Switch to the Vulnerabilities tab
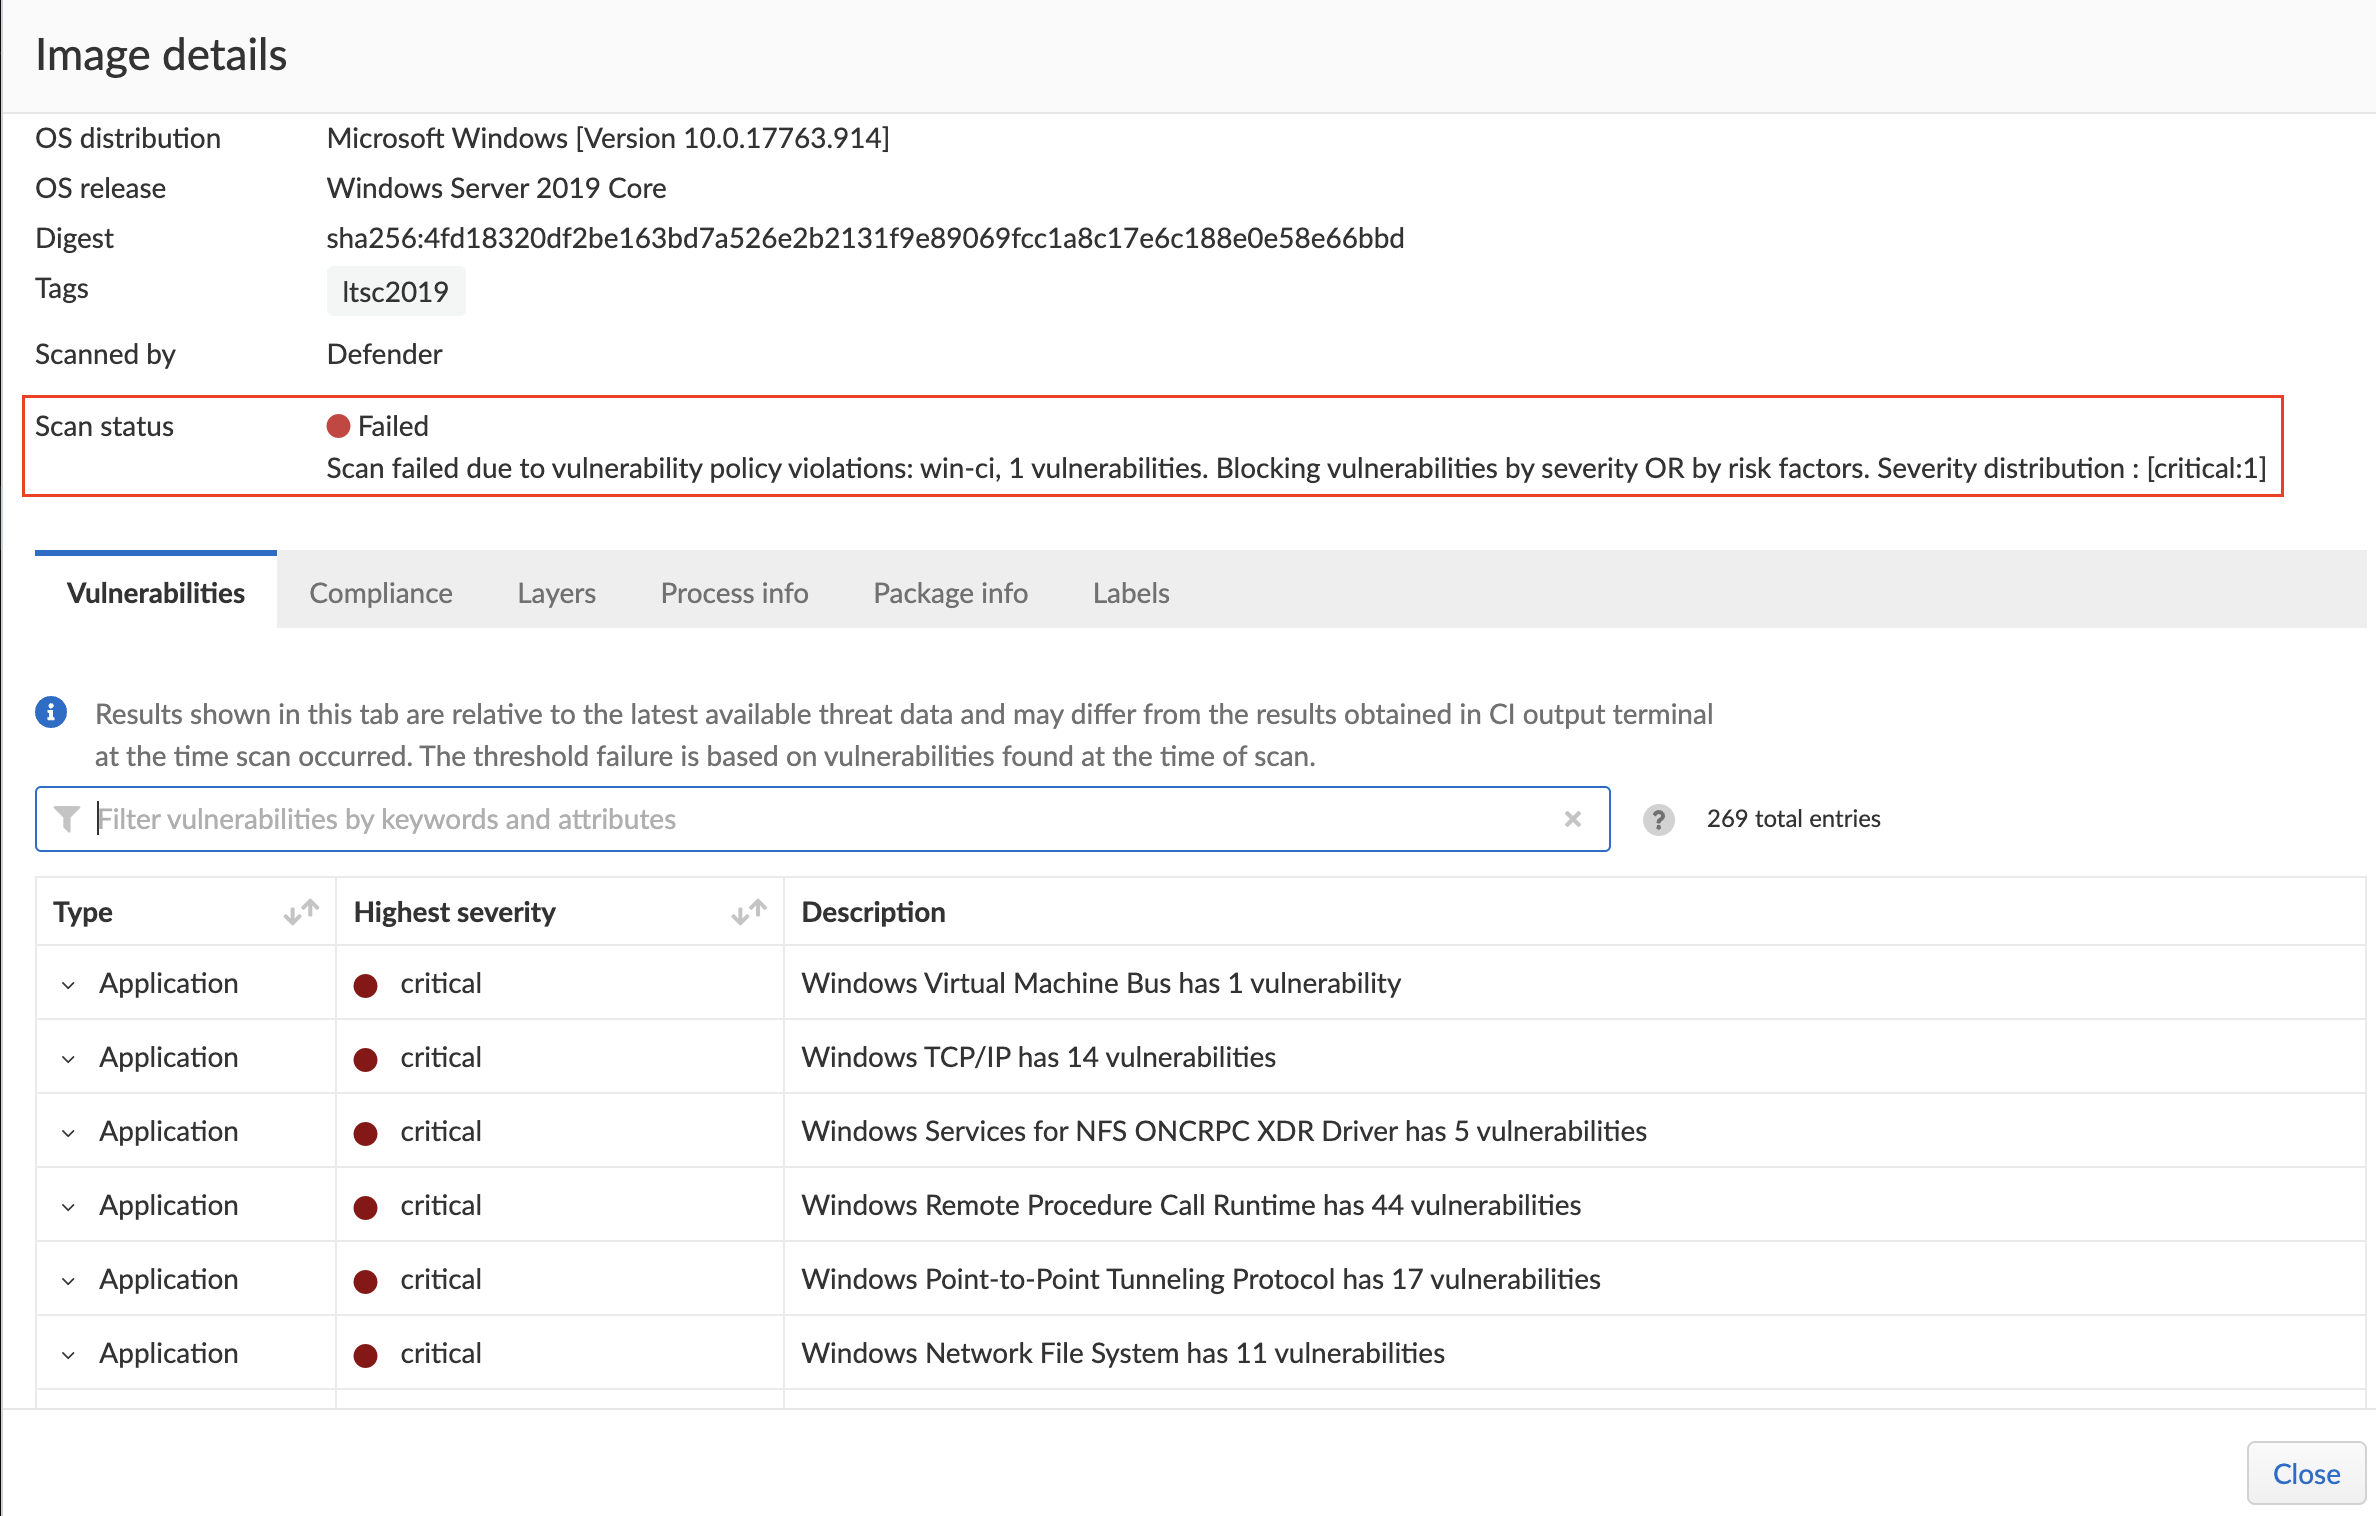The image size is (2376, 1516). (x=156, y=592)
